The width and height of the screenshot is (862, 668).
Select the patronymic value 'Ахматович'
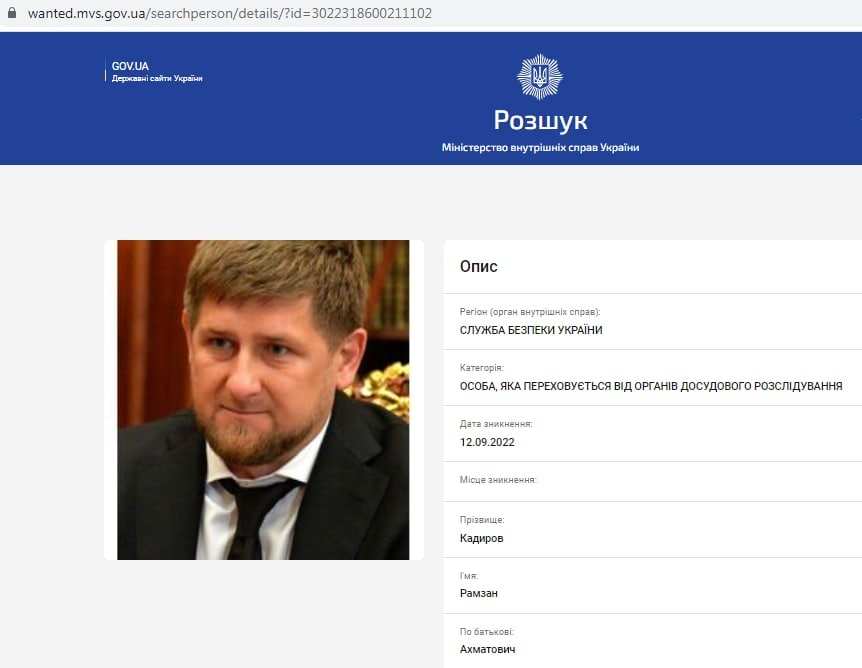(488, 649)
